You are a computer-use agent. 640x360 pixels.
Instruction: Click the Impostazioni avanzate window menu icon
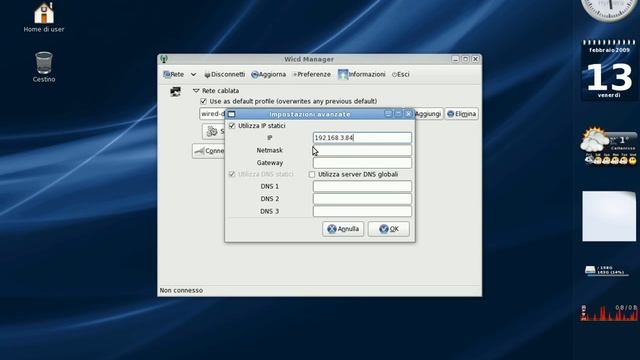(x=231, y=114)
